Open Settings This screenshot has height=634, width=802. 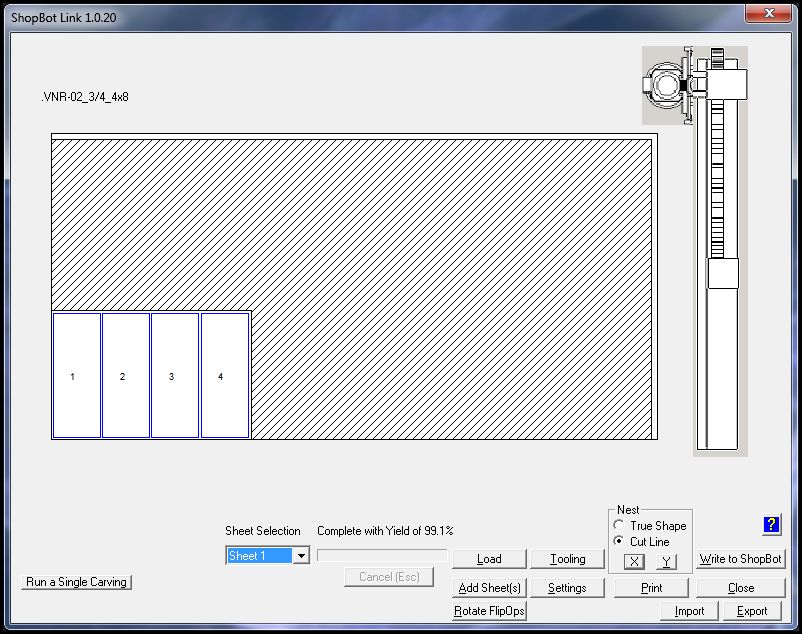567,588
